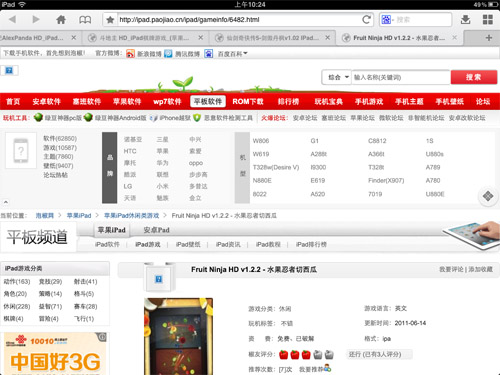Viewport: 500px width, 375px height.
Task: Rate the game using the fourth apple
Action: click(318, 355)
